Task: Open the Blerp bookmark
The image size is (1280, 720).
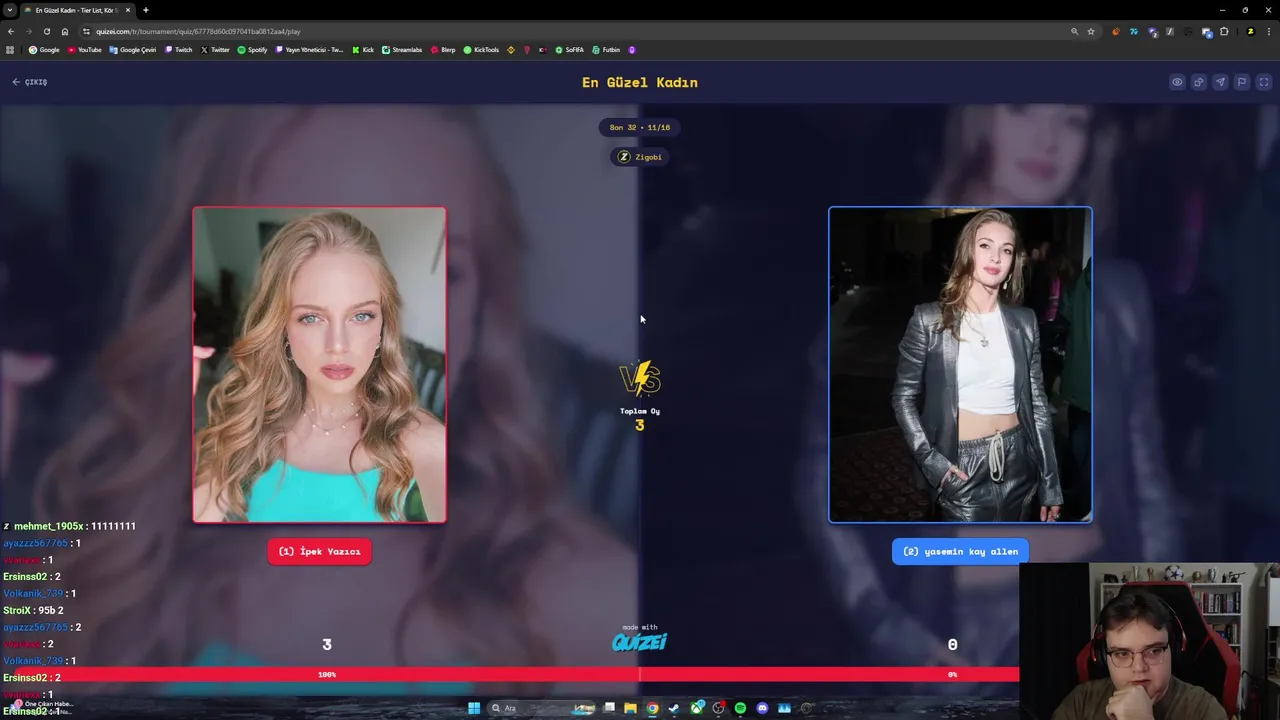Action: click(443, 50)
